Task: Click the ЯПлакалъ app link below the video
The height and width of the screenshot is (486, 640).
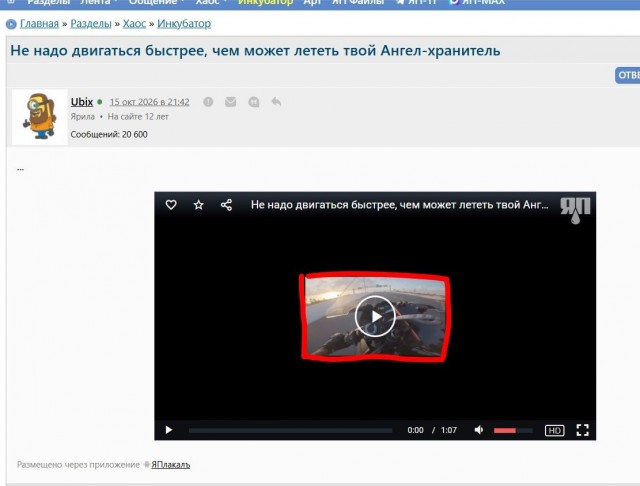Action: tap(171, 464)
